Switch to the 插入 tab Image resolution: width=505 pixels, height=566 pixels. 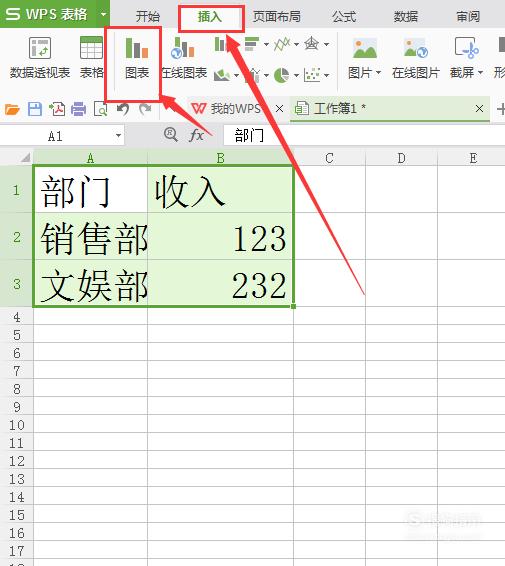pos(210,17)
